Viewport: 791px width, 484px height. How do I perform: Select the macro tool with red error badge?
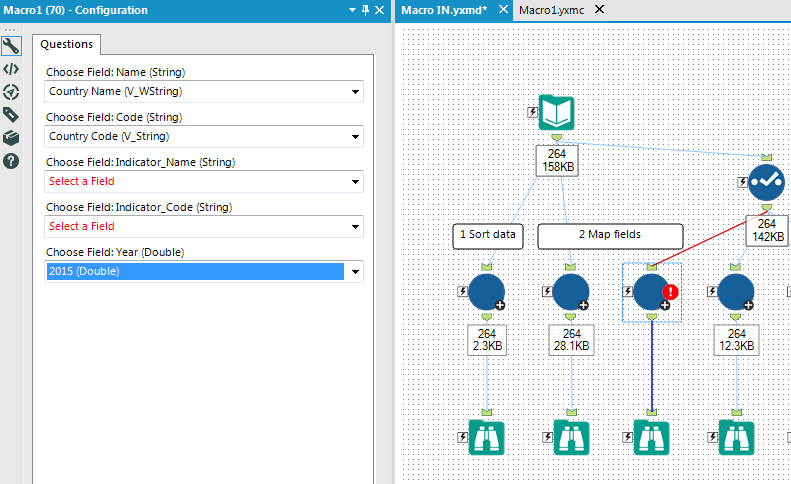coord(651,292)
